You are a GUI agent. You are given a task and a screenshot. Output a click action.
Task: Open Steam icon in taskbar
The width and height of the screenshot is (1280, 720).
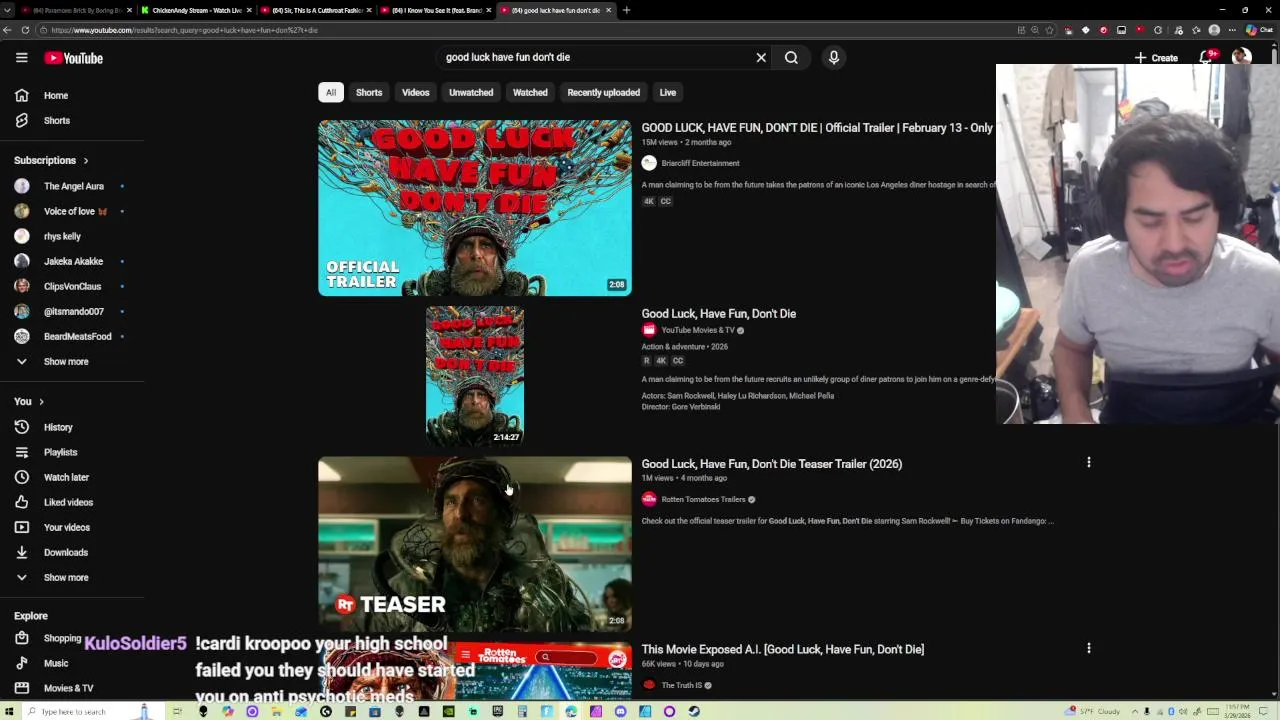coord(694,711)
